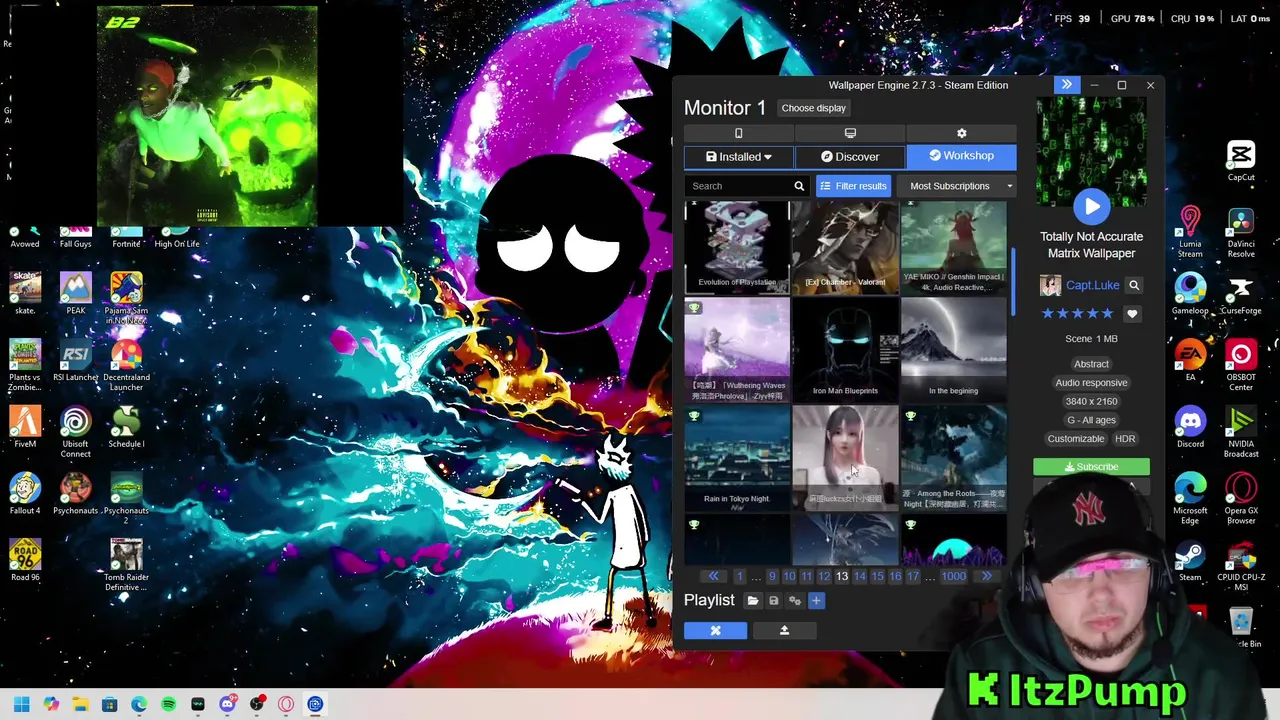Open OBS Studio from taskbar
This screenshot has width=1280, height=720.
(x=257, y=704)
